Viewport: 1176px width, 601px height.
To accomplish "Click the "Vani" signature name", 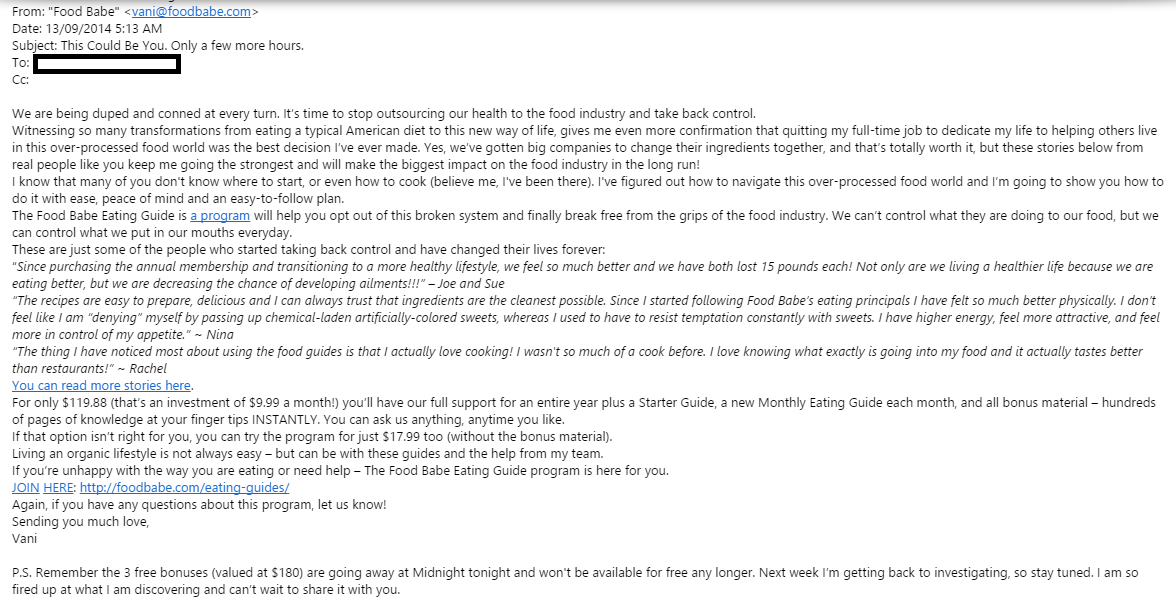I will pyautogui.click(x=25, y=538).
